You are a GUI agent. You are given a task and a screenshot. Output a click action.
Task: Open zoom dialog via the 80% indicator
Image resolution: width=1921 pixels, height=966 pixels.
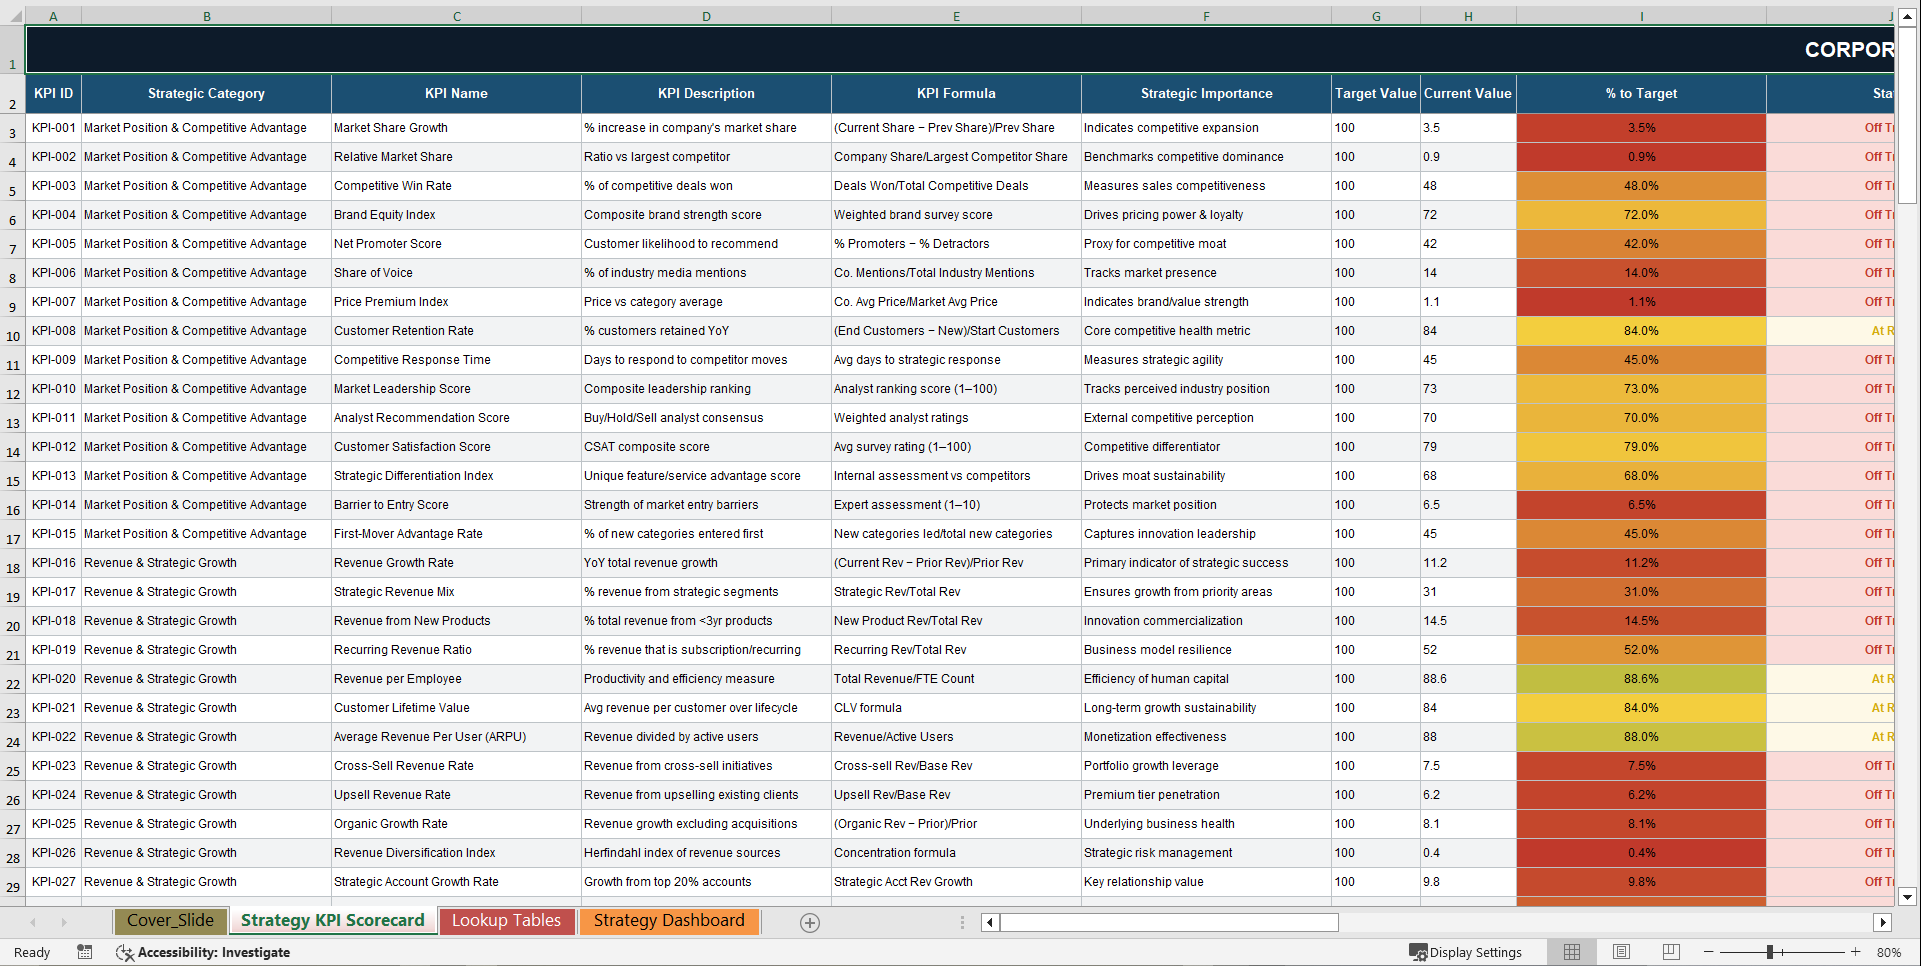pyautogui.click(x=1890, y=952)
